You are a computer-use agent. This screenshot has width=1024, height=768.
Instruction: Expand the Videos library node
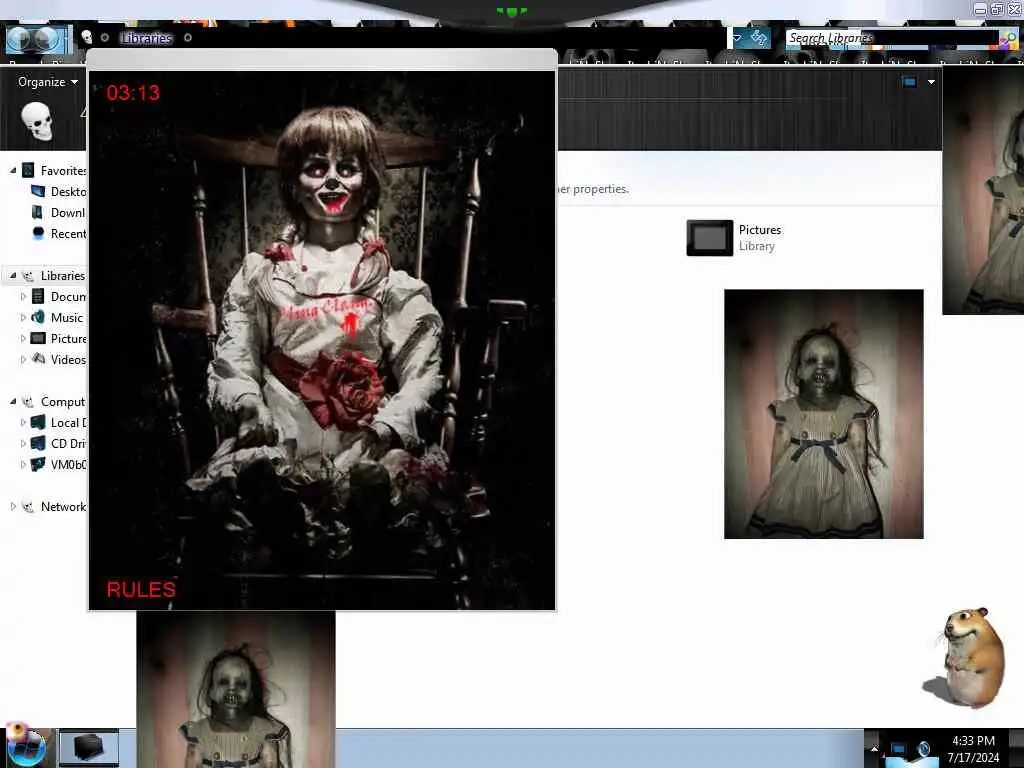click(x=24, y=359)
